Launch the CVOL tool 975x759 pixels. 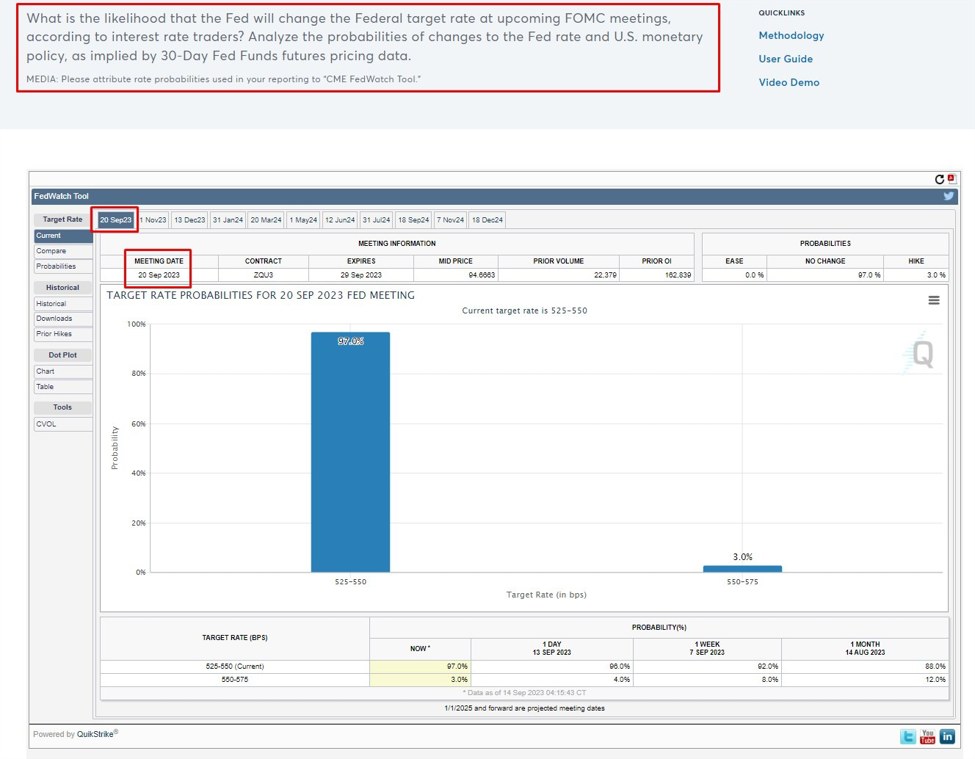tap(62, 423)
